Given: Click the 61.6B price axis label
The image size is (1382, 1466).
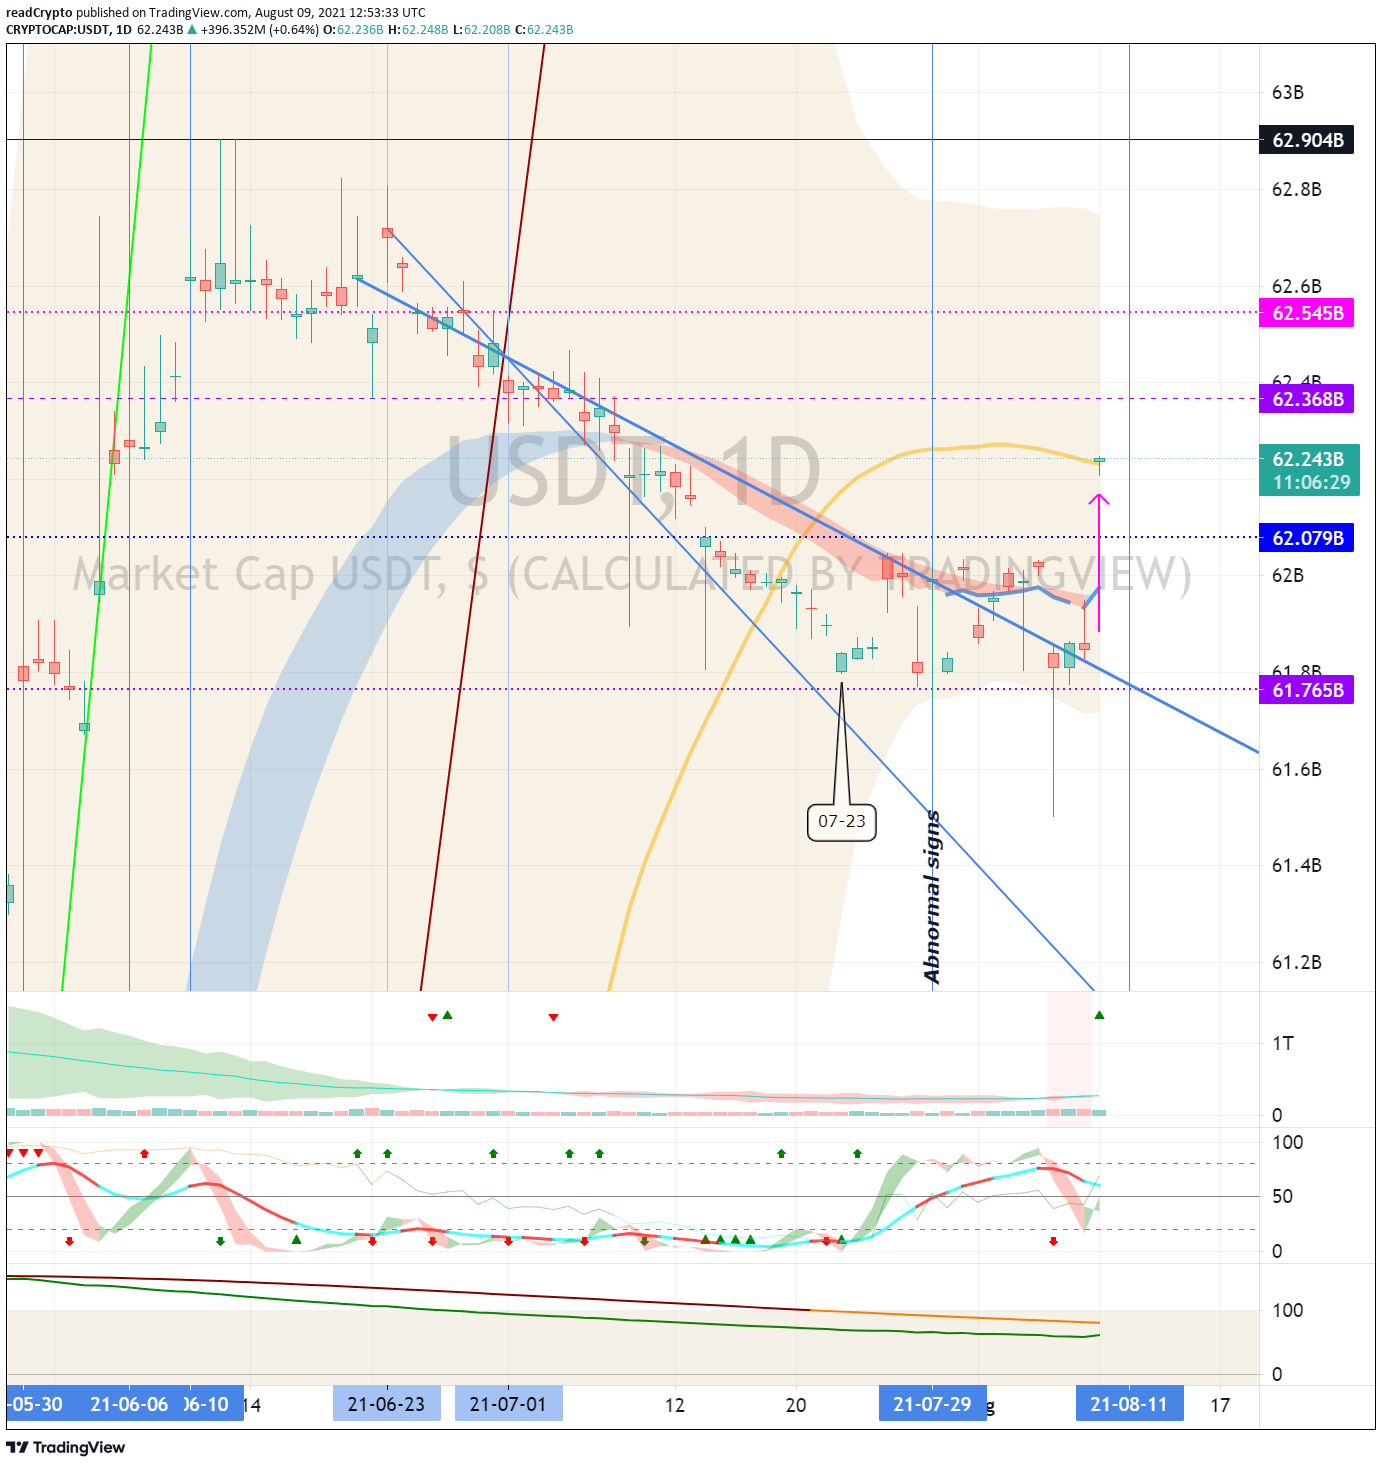Looking at the screenshot, I should click(x=1296, y=769).
